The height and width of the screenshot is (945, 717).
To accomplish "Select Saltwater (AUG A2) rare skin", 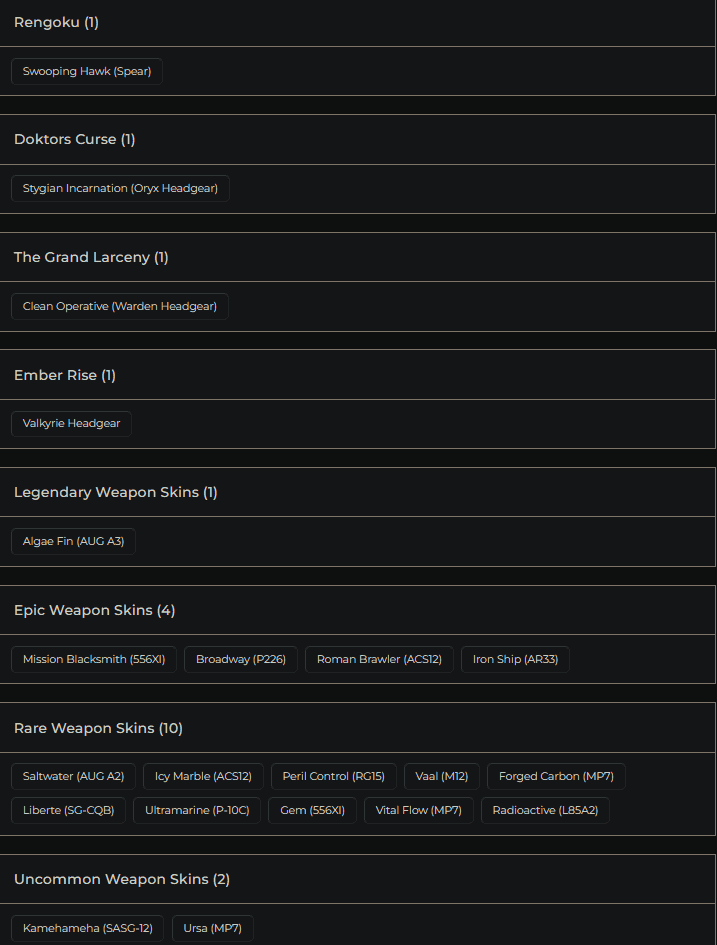I will 73,776.
